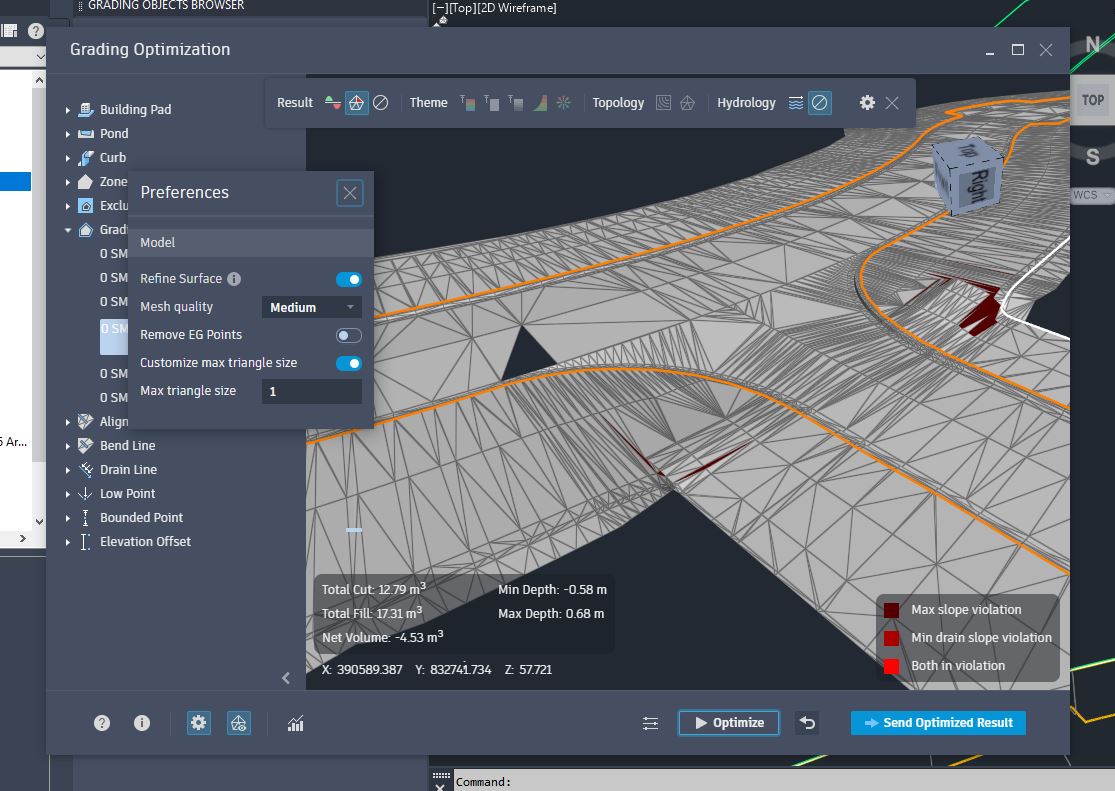The image size is (1115, 791).
Task: Click the TOP face on AutoCAD ViewCube
Action: (1093, 100)
